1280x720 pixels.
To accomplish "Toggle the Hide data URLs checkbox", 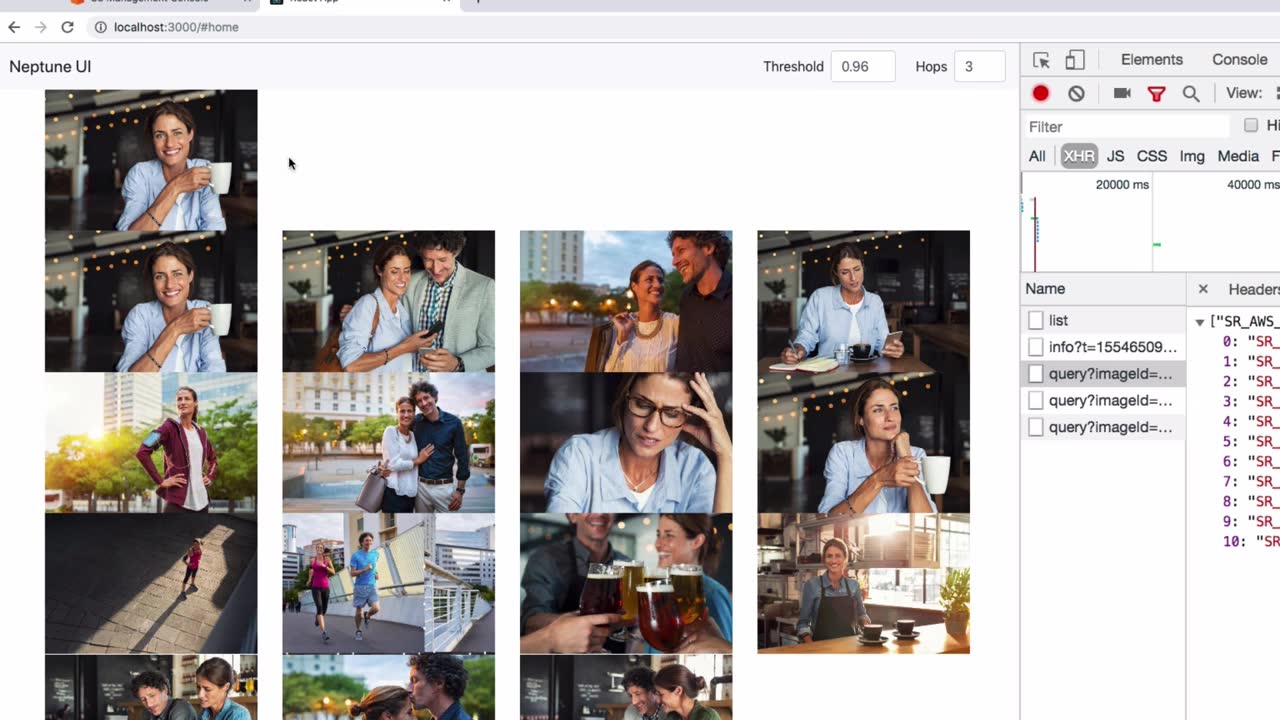I will (x=1251, y=125).
